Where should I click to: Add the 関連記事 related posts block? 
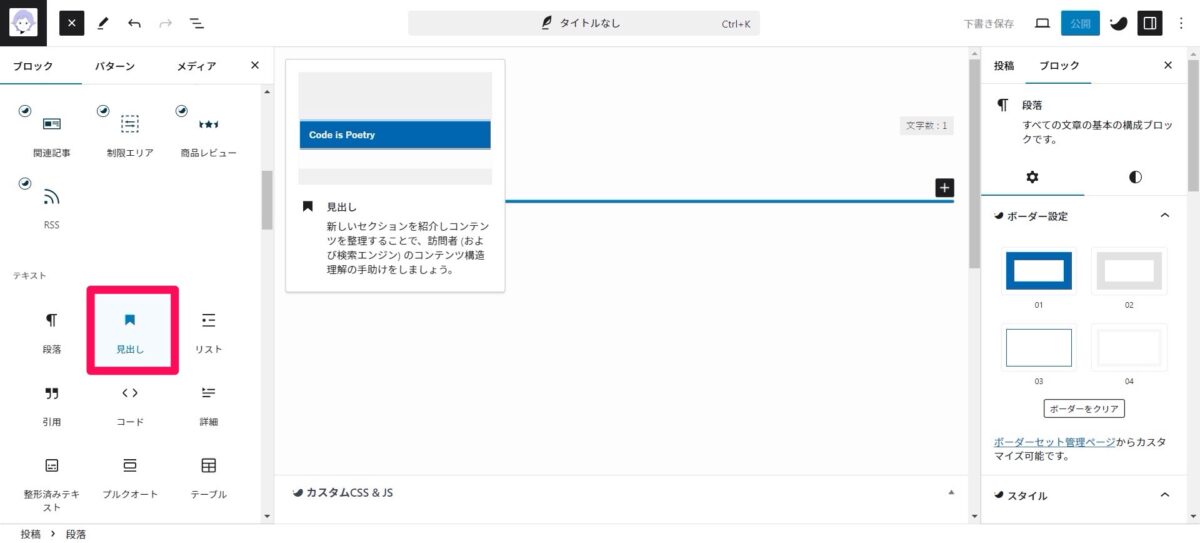tap(52, 134)
